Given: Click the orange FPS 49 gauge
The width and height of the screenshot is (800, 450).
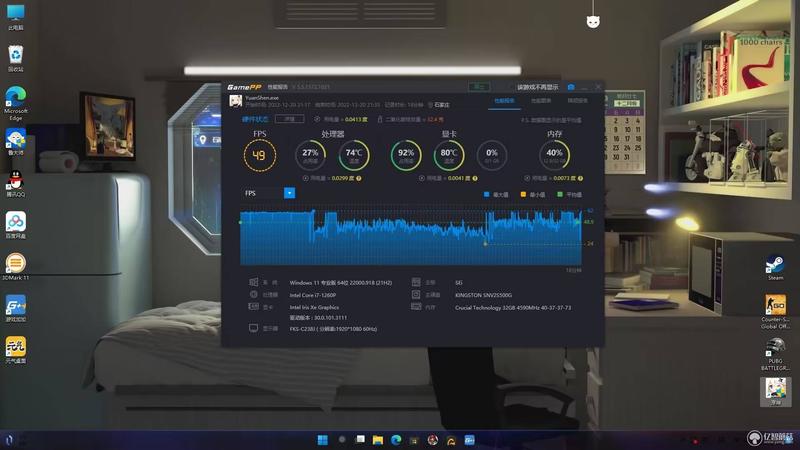Looking at the screenshot, I should [x=260, y=155].
